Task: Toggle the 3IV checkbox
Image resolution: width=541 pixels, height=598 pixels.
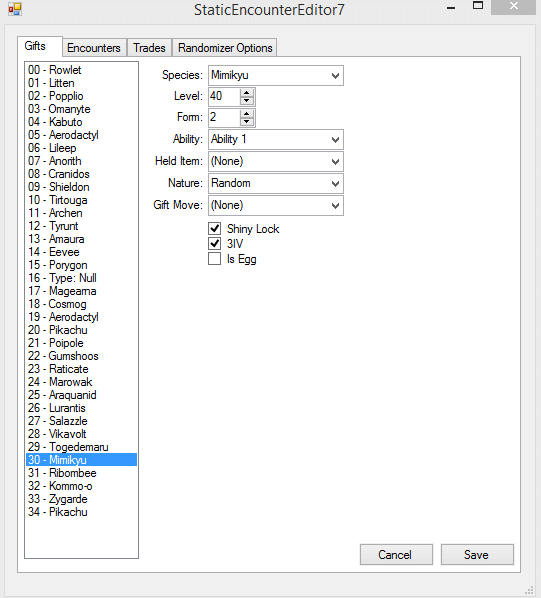Action: tap(215, 243)
